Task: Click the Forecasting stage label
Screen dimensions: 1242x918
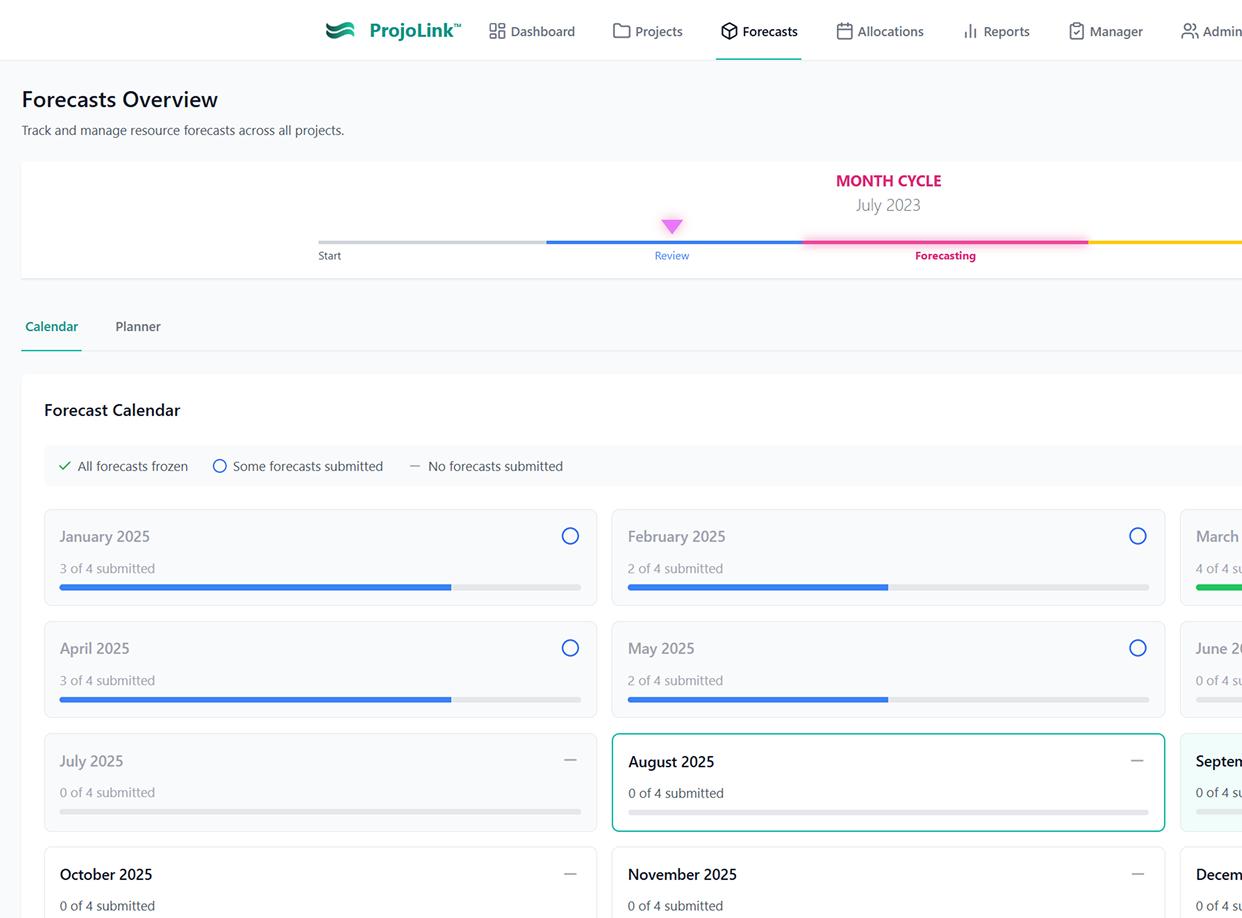Action: (x=945, y=256)
